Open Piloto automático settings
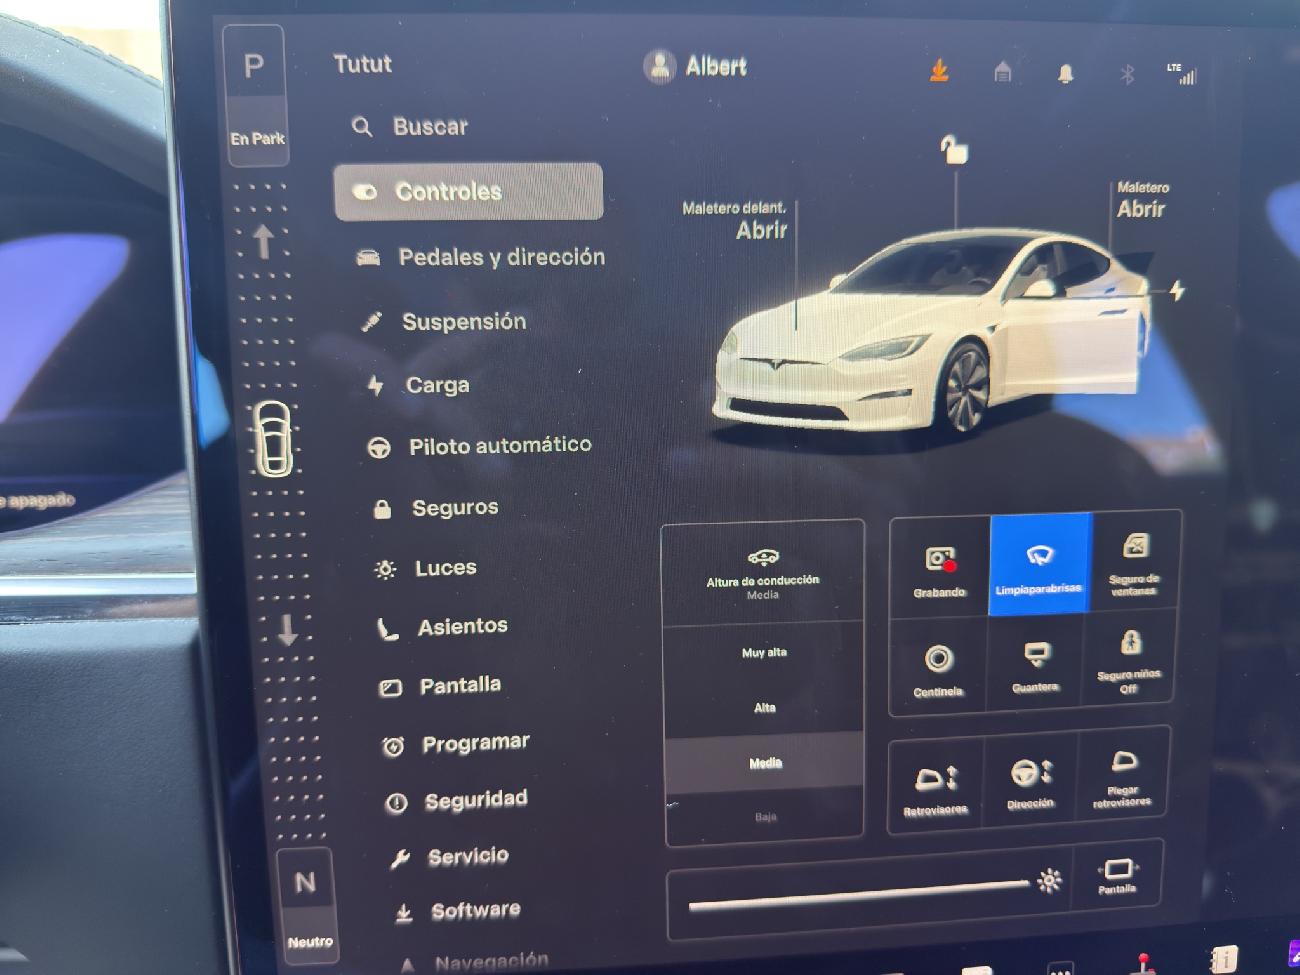1300x975 pixels. click(x=479, y=446)
